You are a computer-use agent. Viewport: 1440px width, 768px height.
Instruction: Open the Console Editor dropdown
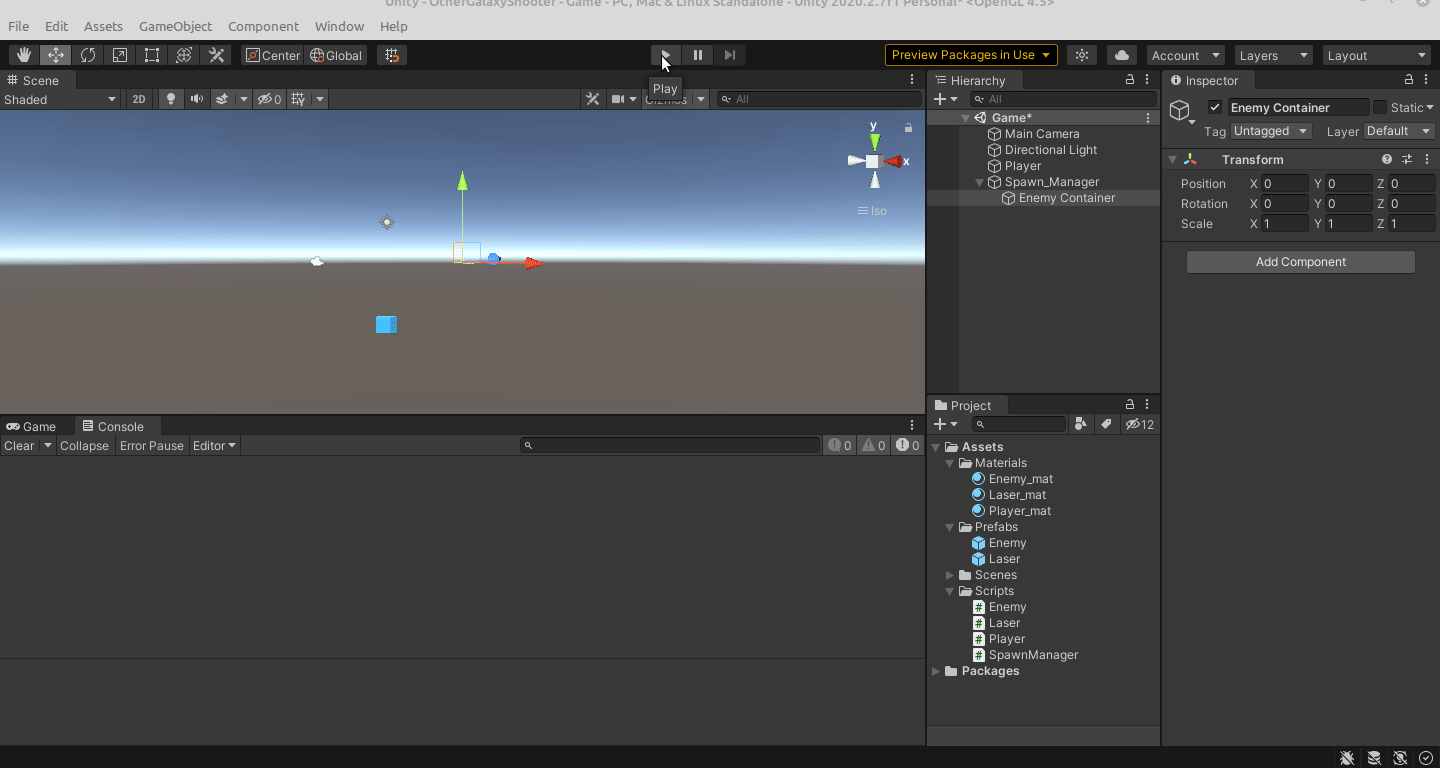pos(214,446)
